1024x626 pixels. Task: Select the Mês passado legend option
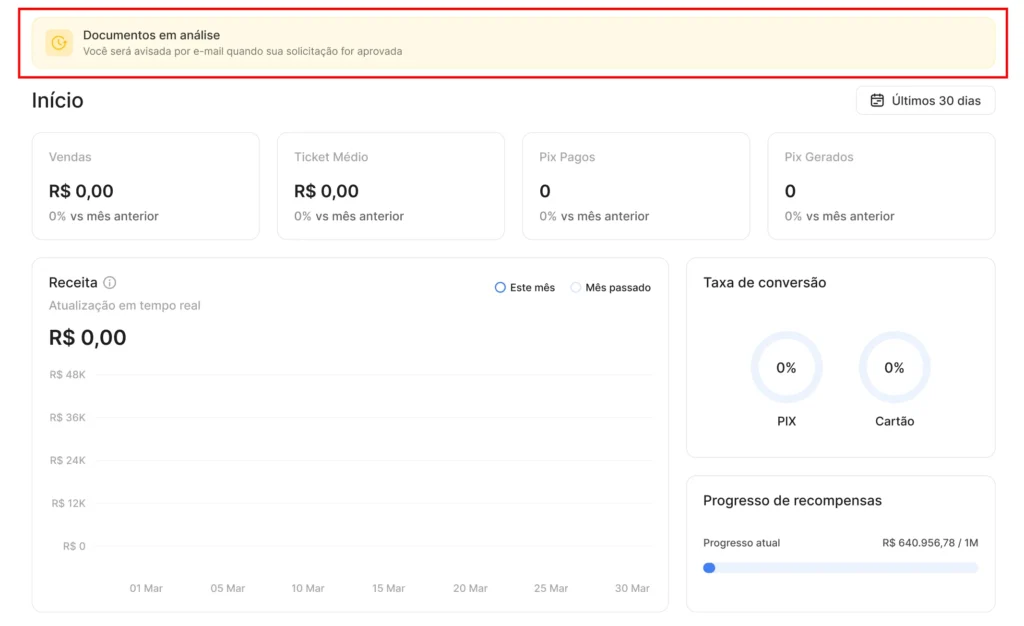click(610, 288)
